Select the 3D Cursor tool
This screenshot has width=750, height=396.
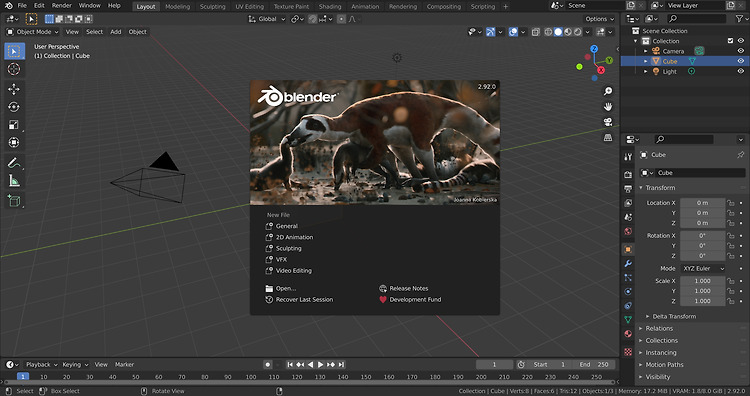(x=14, y=69)
